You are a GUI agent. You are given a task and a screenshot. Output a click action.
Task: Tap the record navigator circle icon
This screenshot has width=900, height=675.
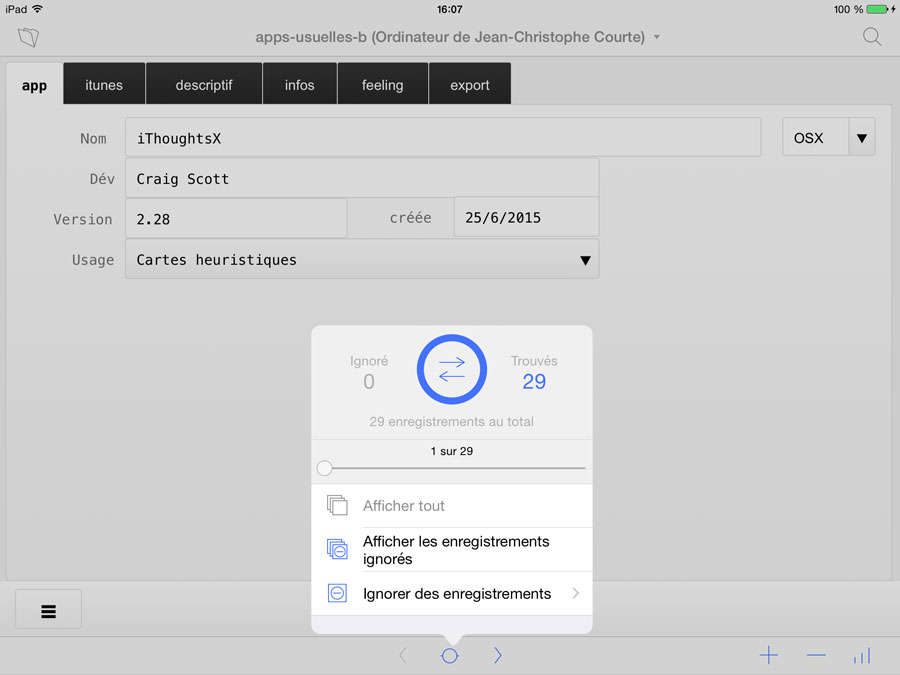click(450, 655)
